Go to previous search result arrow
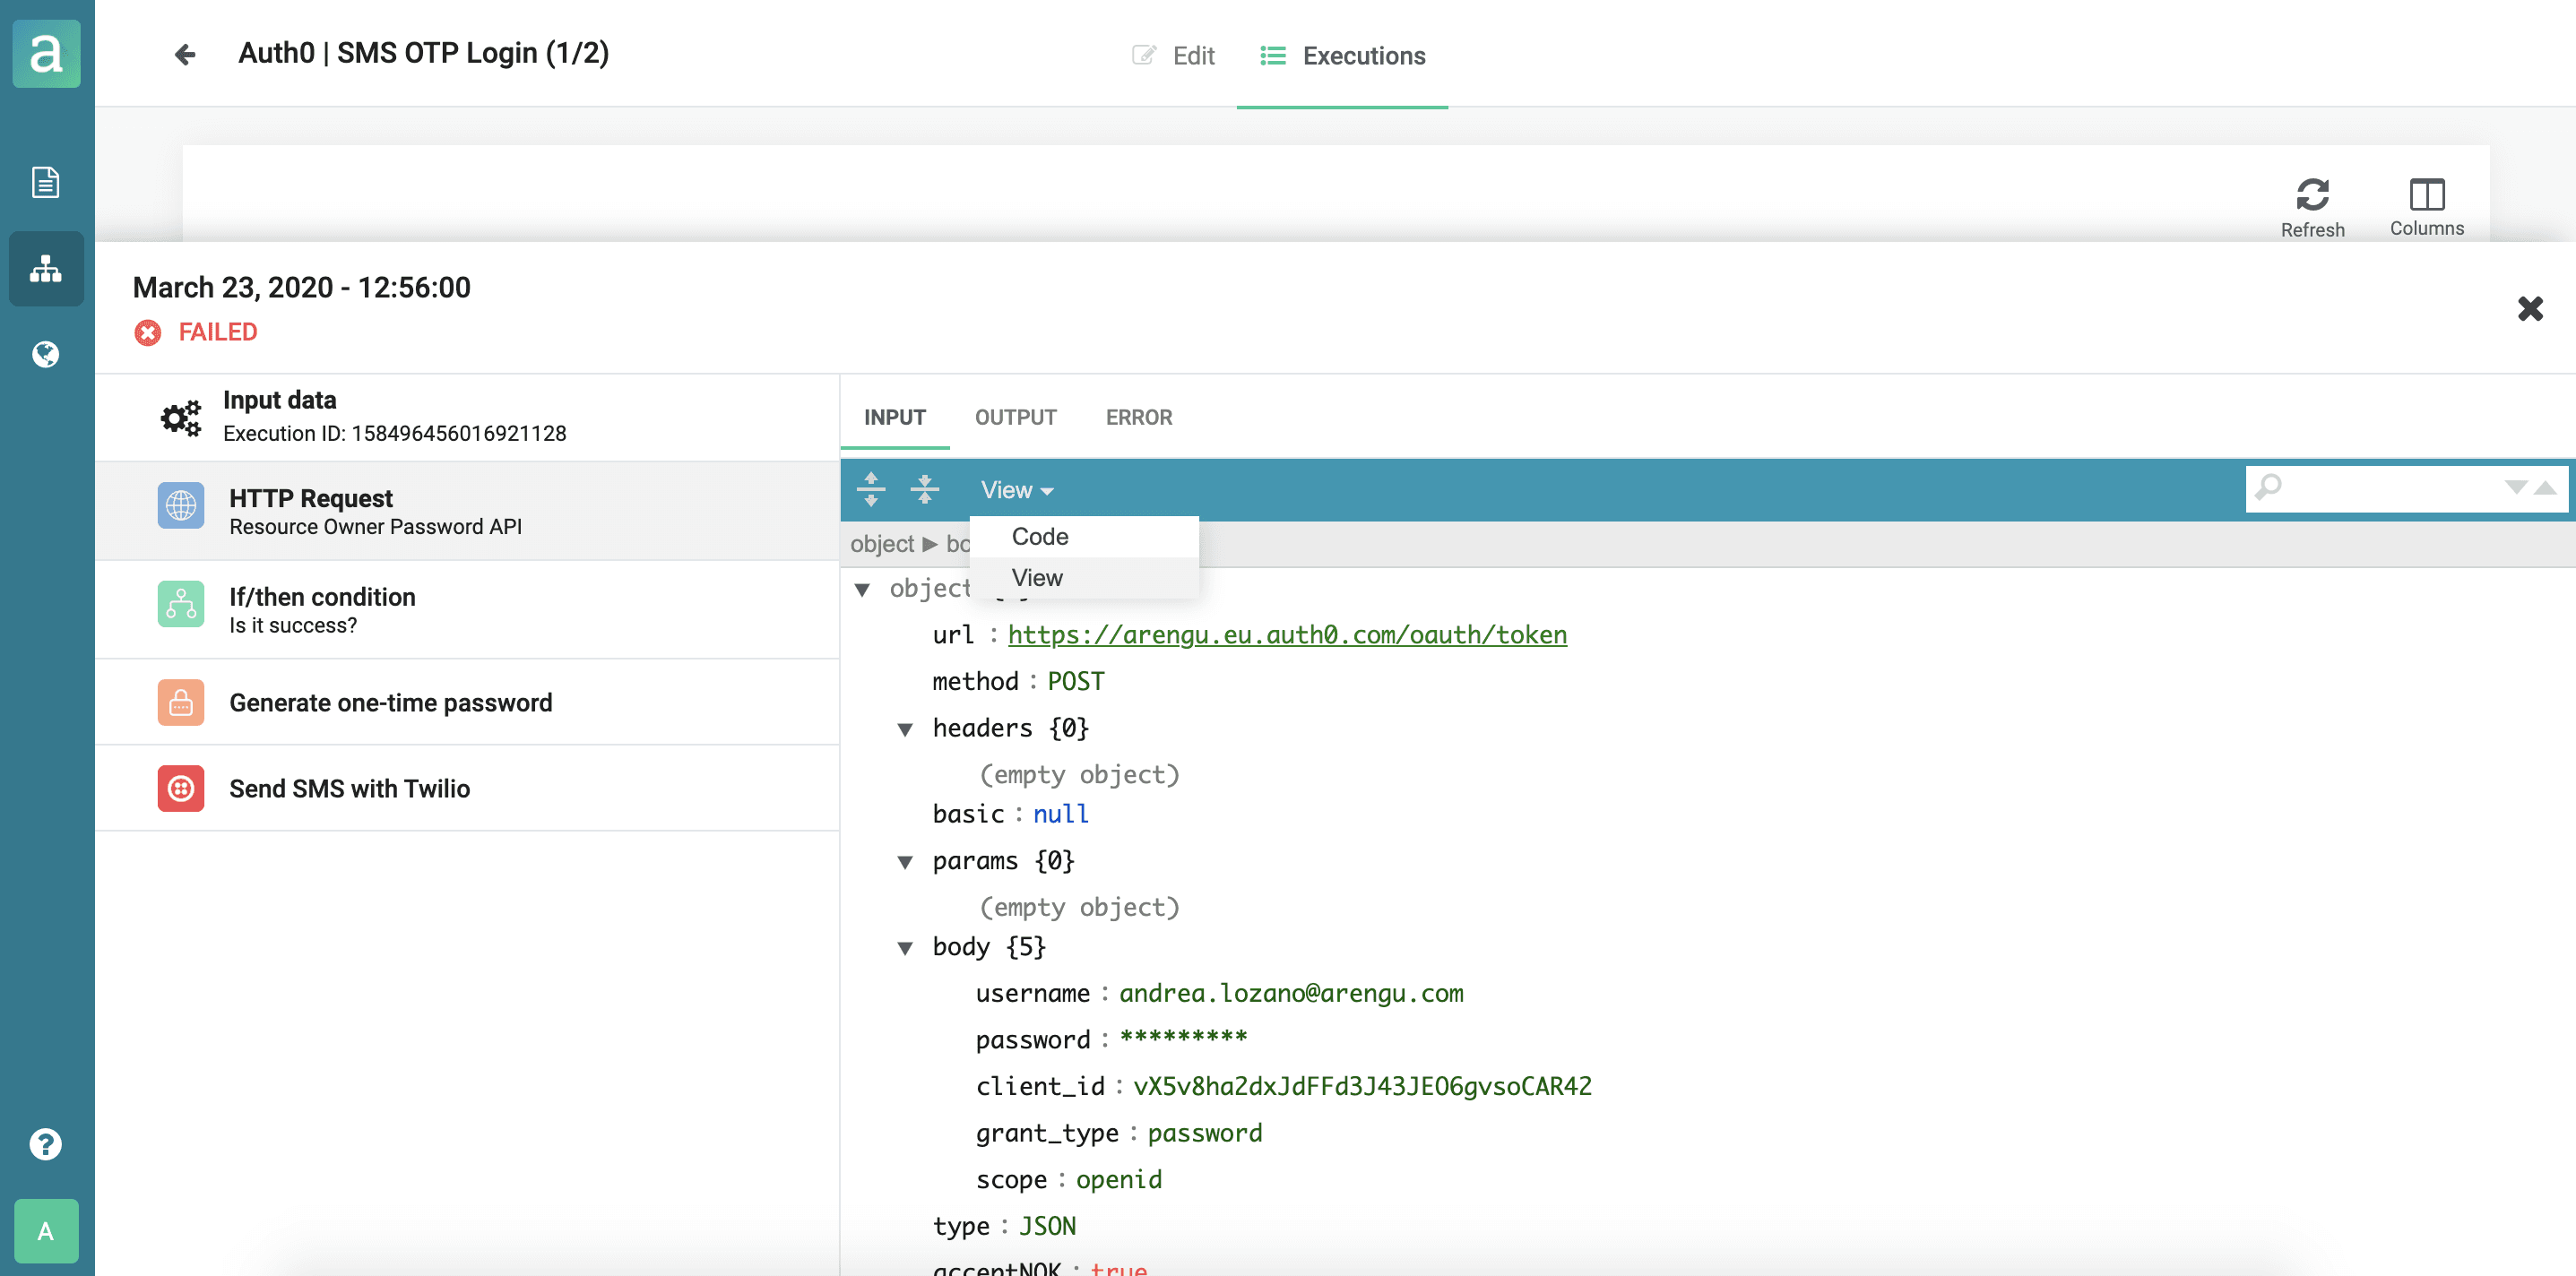2576x1276 pixels. point(2545,487)
